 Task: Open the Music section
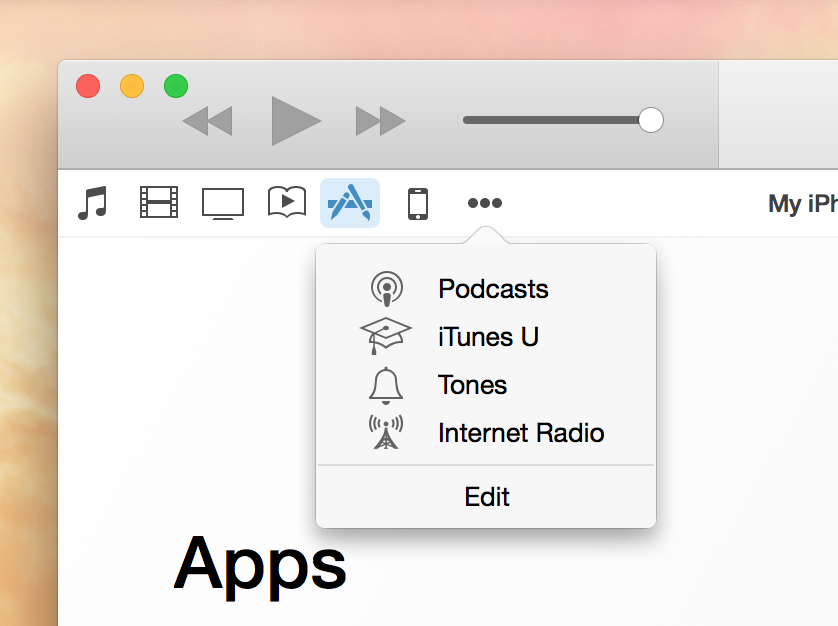point(93,203)
